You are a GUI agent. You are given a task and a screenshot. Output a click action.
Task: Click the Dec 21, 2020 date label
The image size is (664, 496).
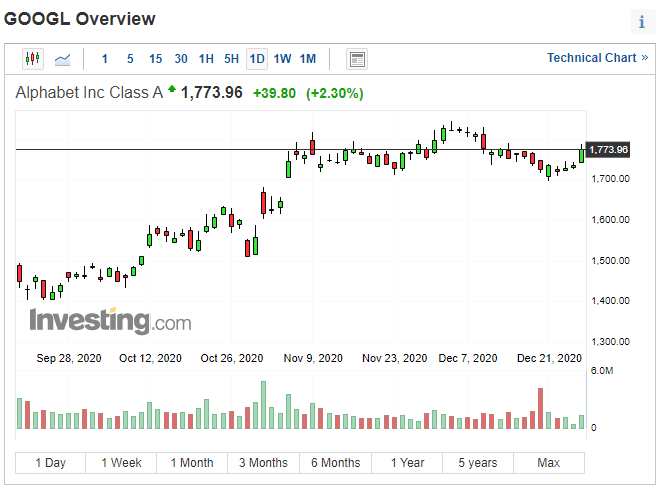[549, 358]
